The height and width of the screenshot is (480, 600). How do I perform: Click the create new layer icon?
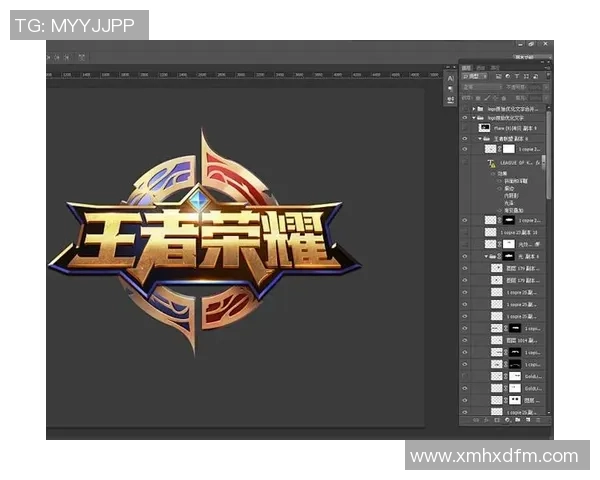click(528, 420)
